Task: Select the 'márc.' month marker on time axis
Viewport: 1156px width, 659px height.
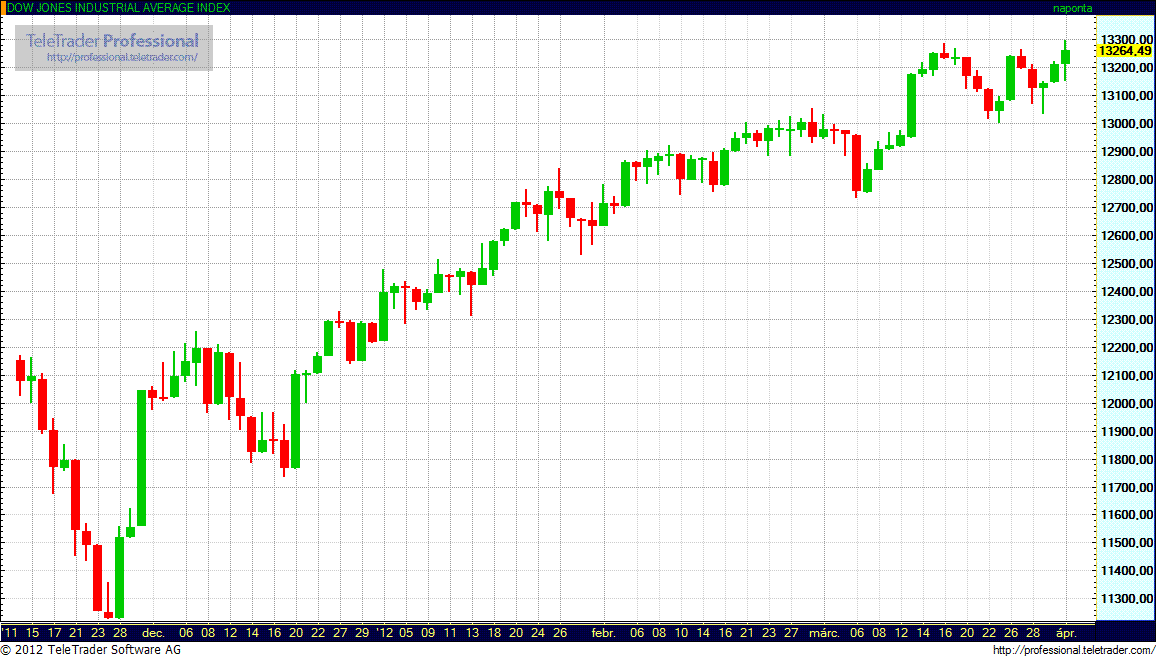Action: (x=824, y=633)
